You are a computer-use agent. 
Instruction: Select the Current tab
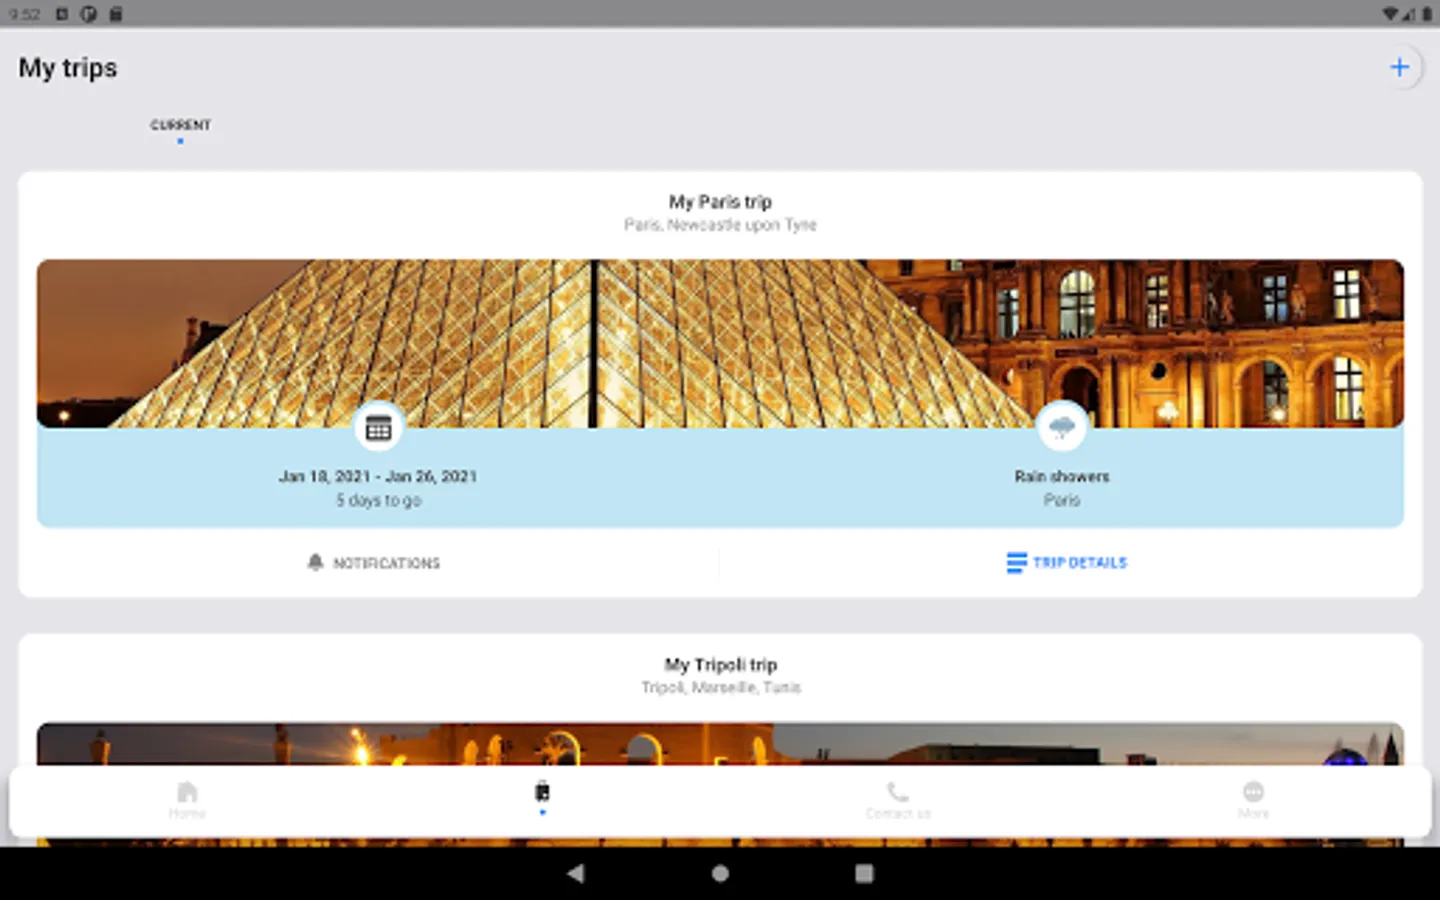180,125
